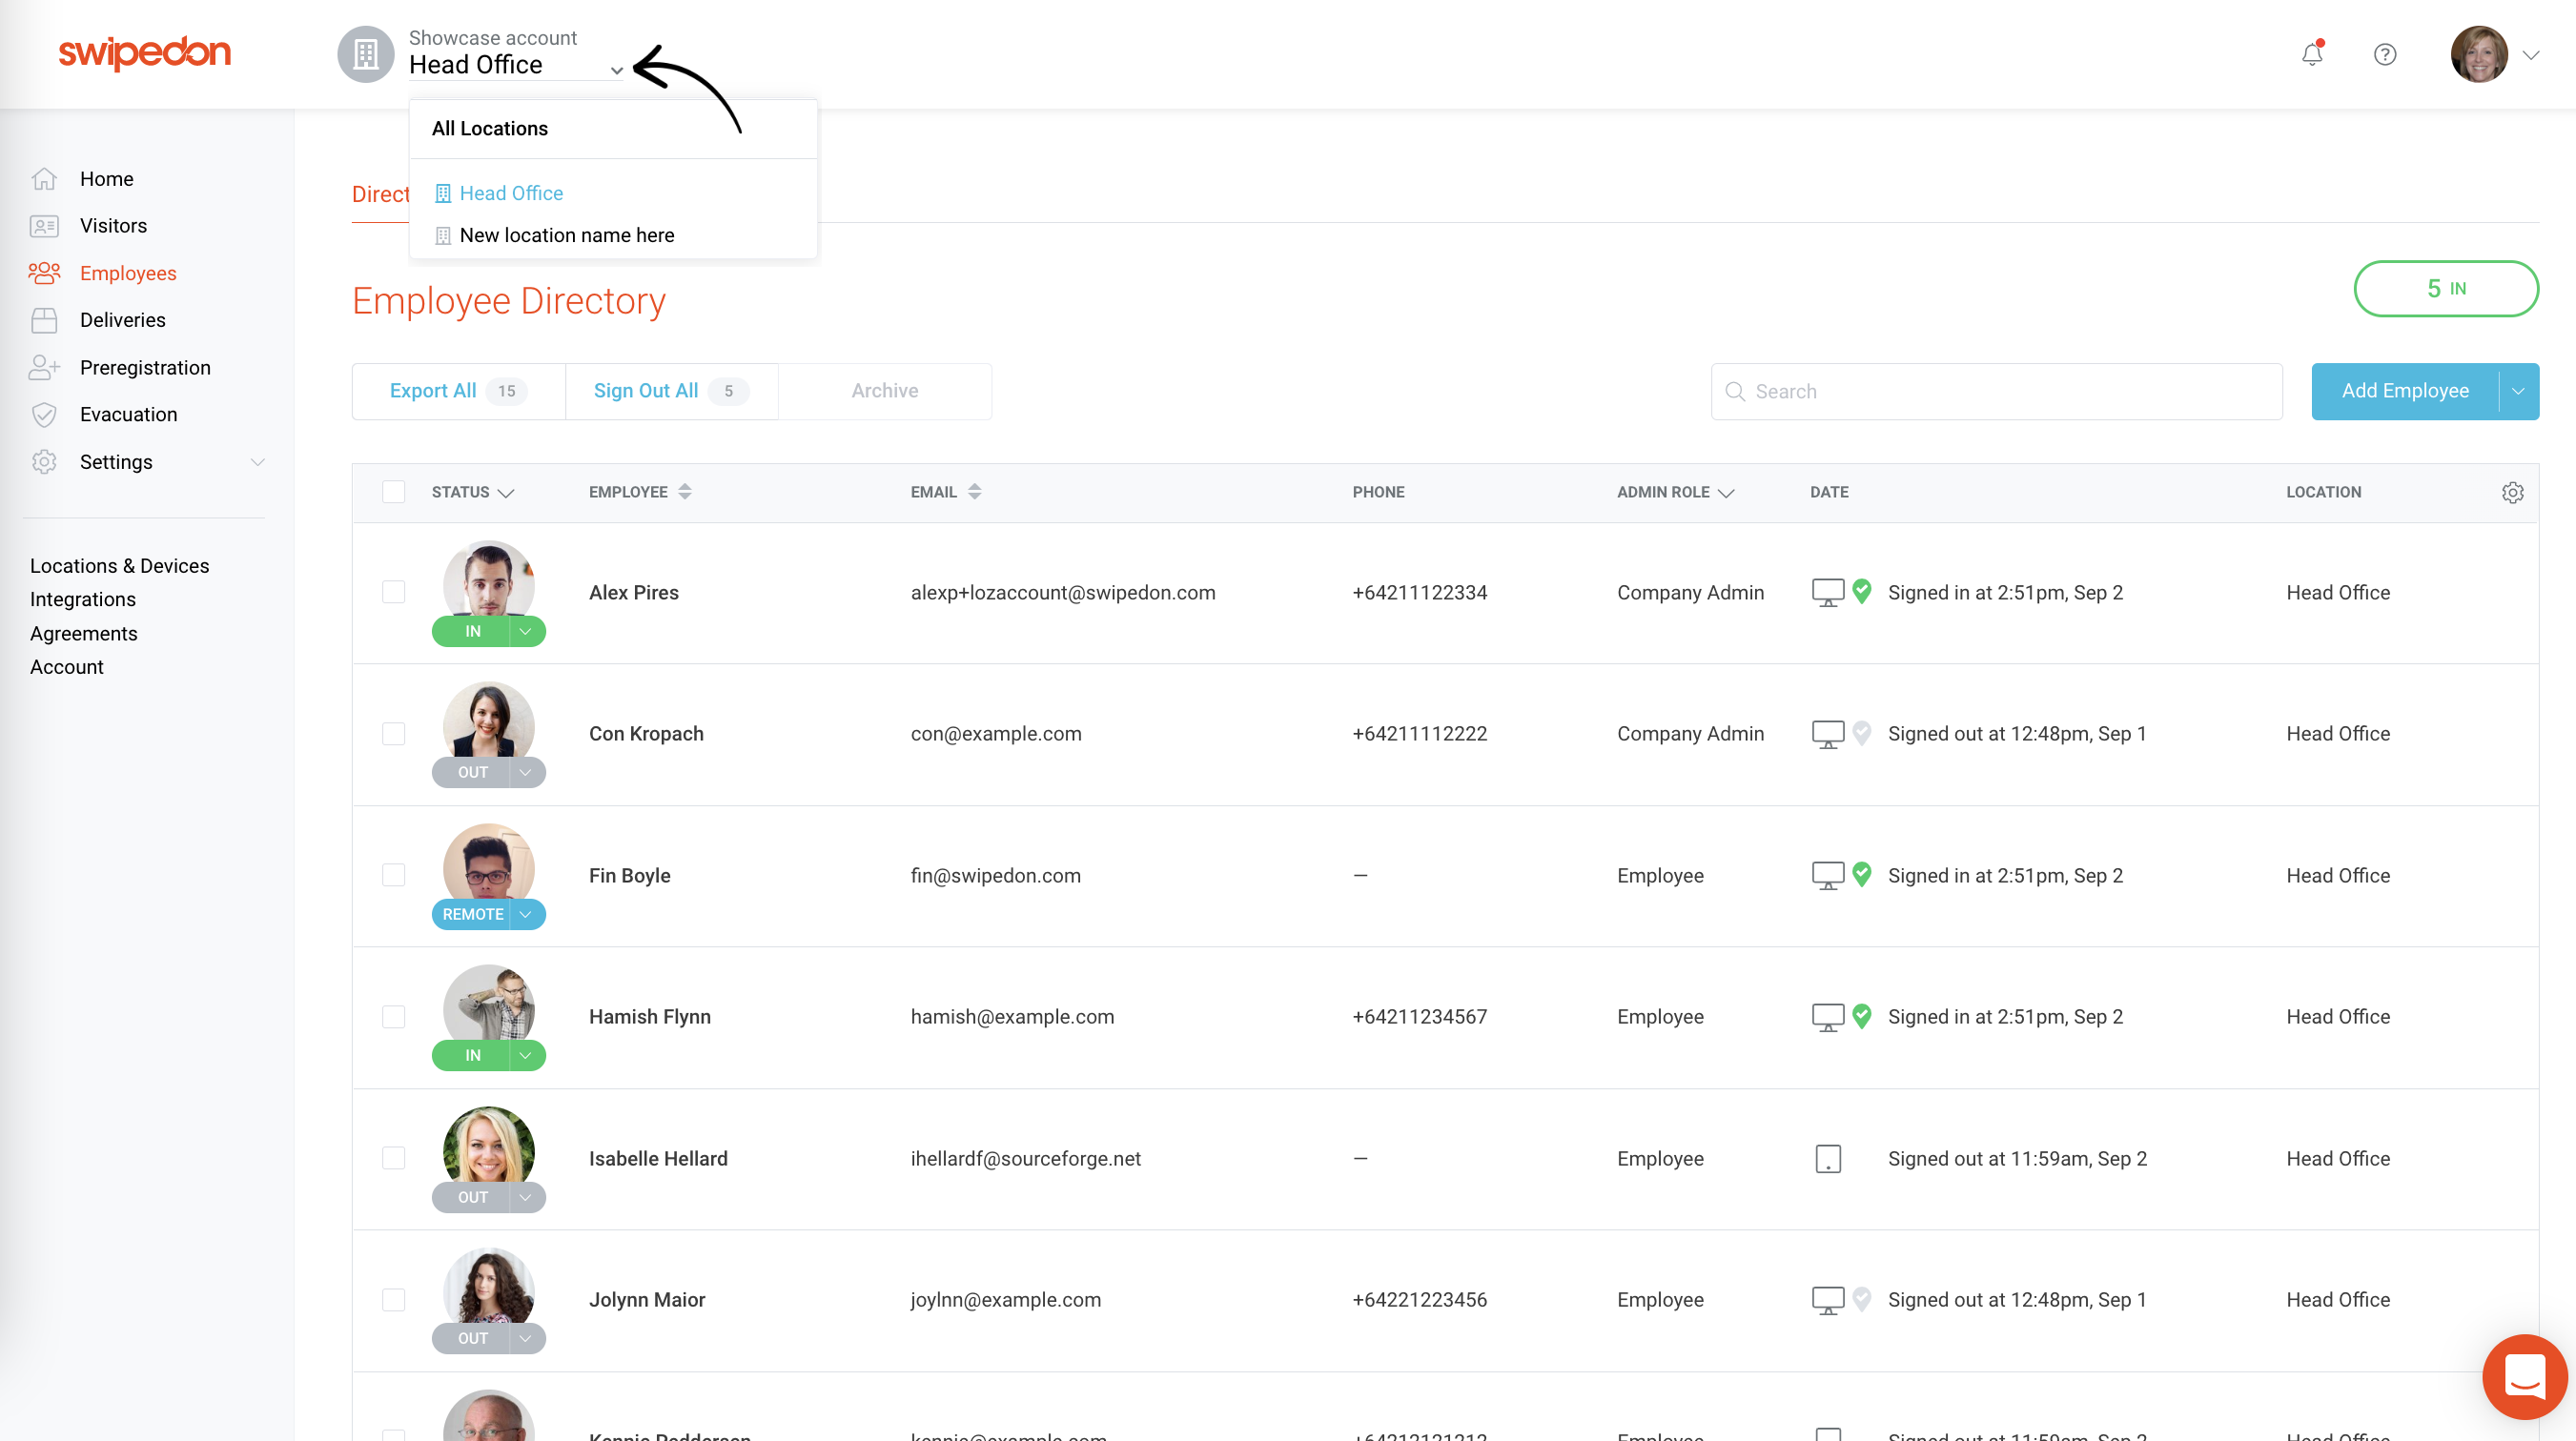
Task: Click the Preregistration person-plus icon
Action: pos(44,367)
